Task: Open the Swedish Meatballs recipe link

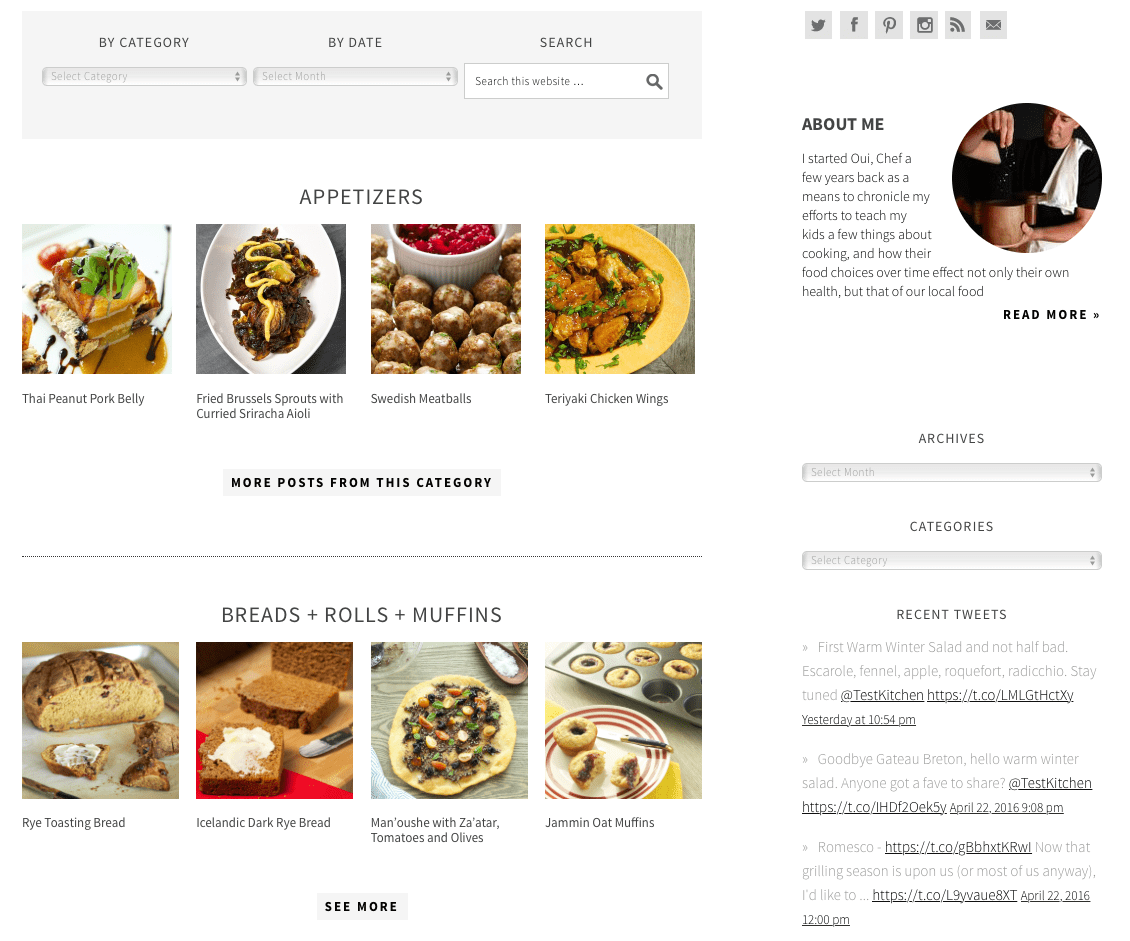Action: [x=421, y=398]
